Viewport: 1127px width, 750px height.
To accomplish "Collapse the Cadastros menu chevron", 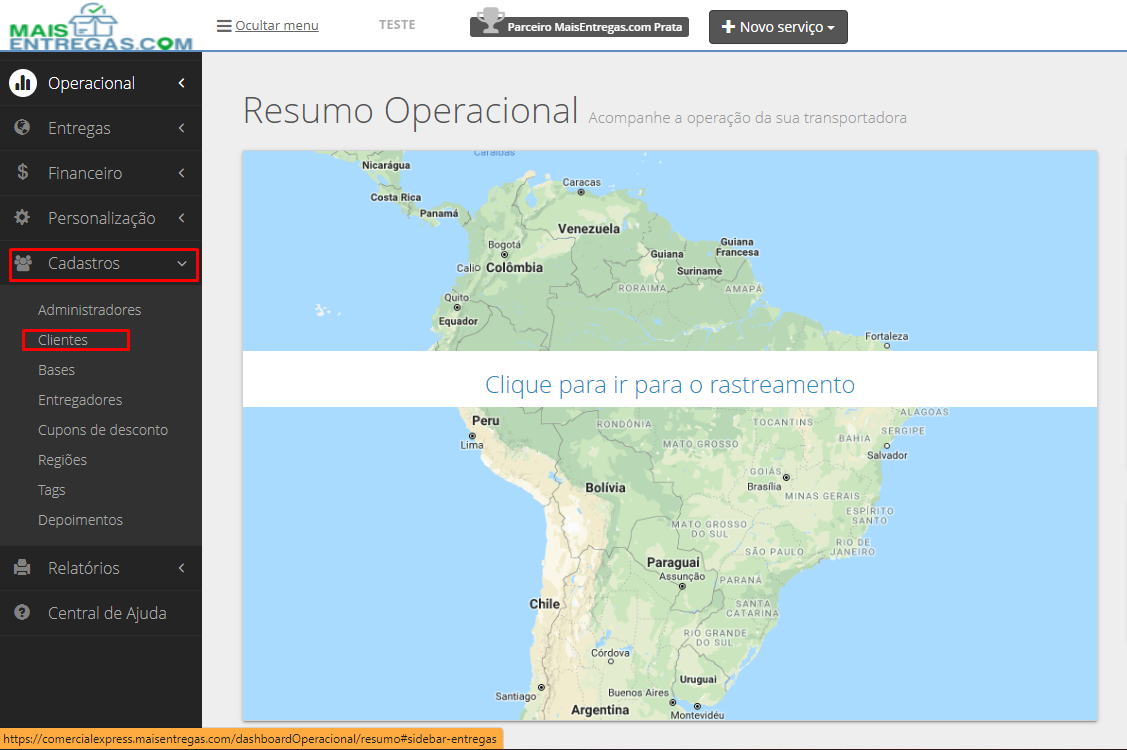I will point(182,264).
